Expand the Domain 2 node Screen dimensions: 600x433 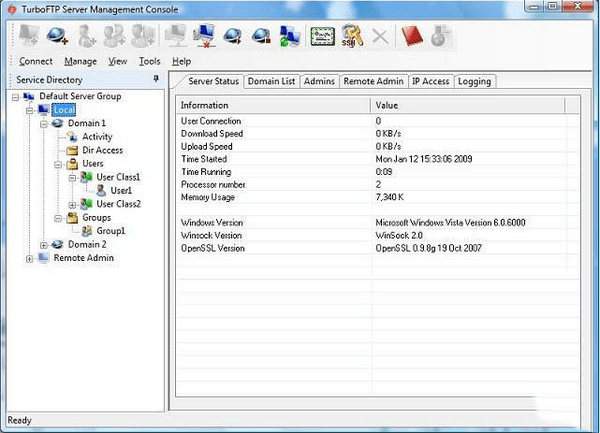coord(44,245)
